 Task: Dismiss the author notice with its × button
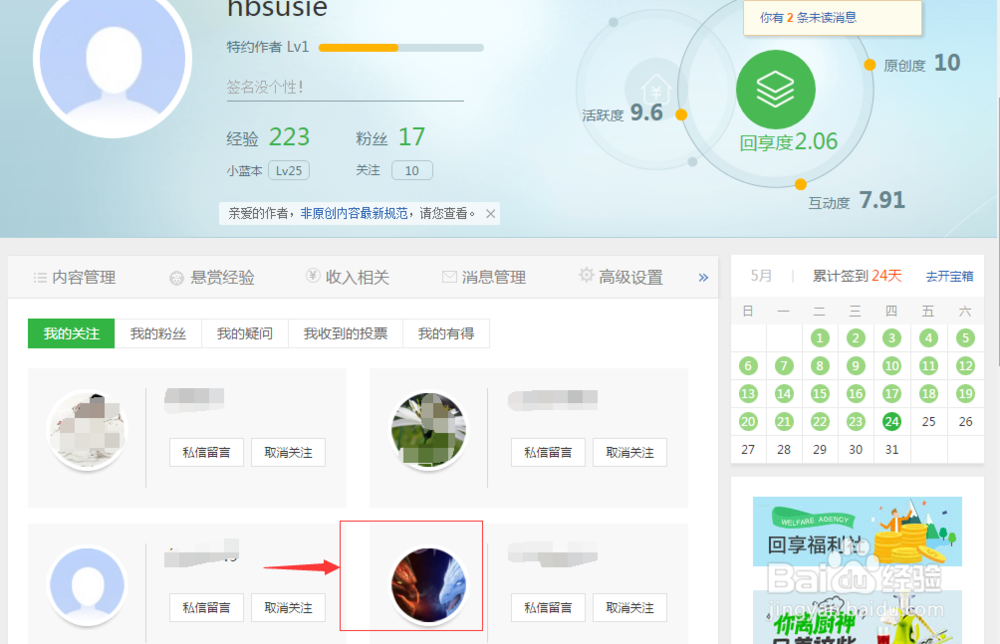pyautogui.click(x=490, y=213)
